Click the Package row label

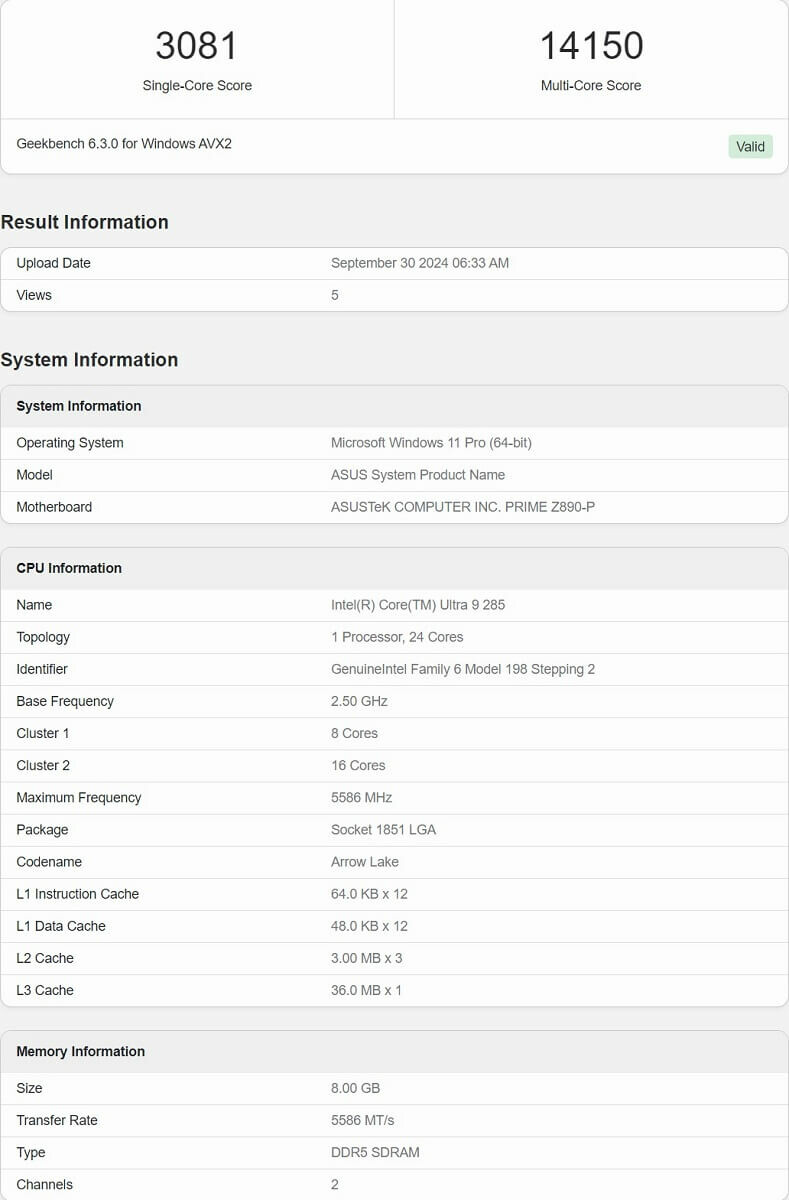(42, 829)
